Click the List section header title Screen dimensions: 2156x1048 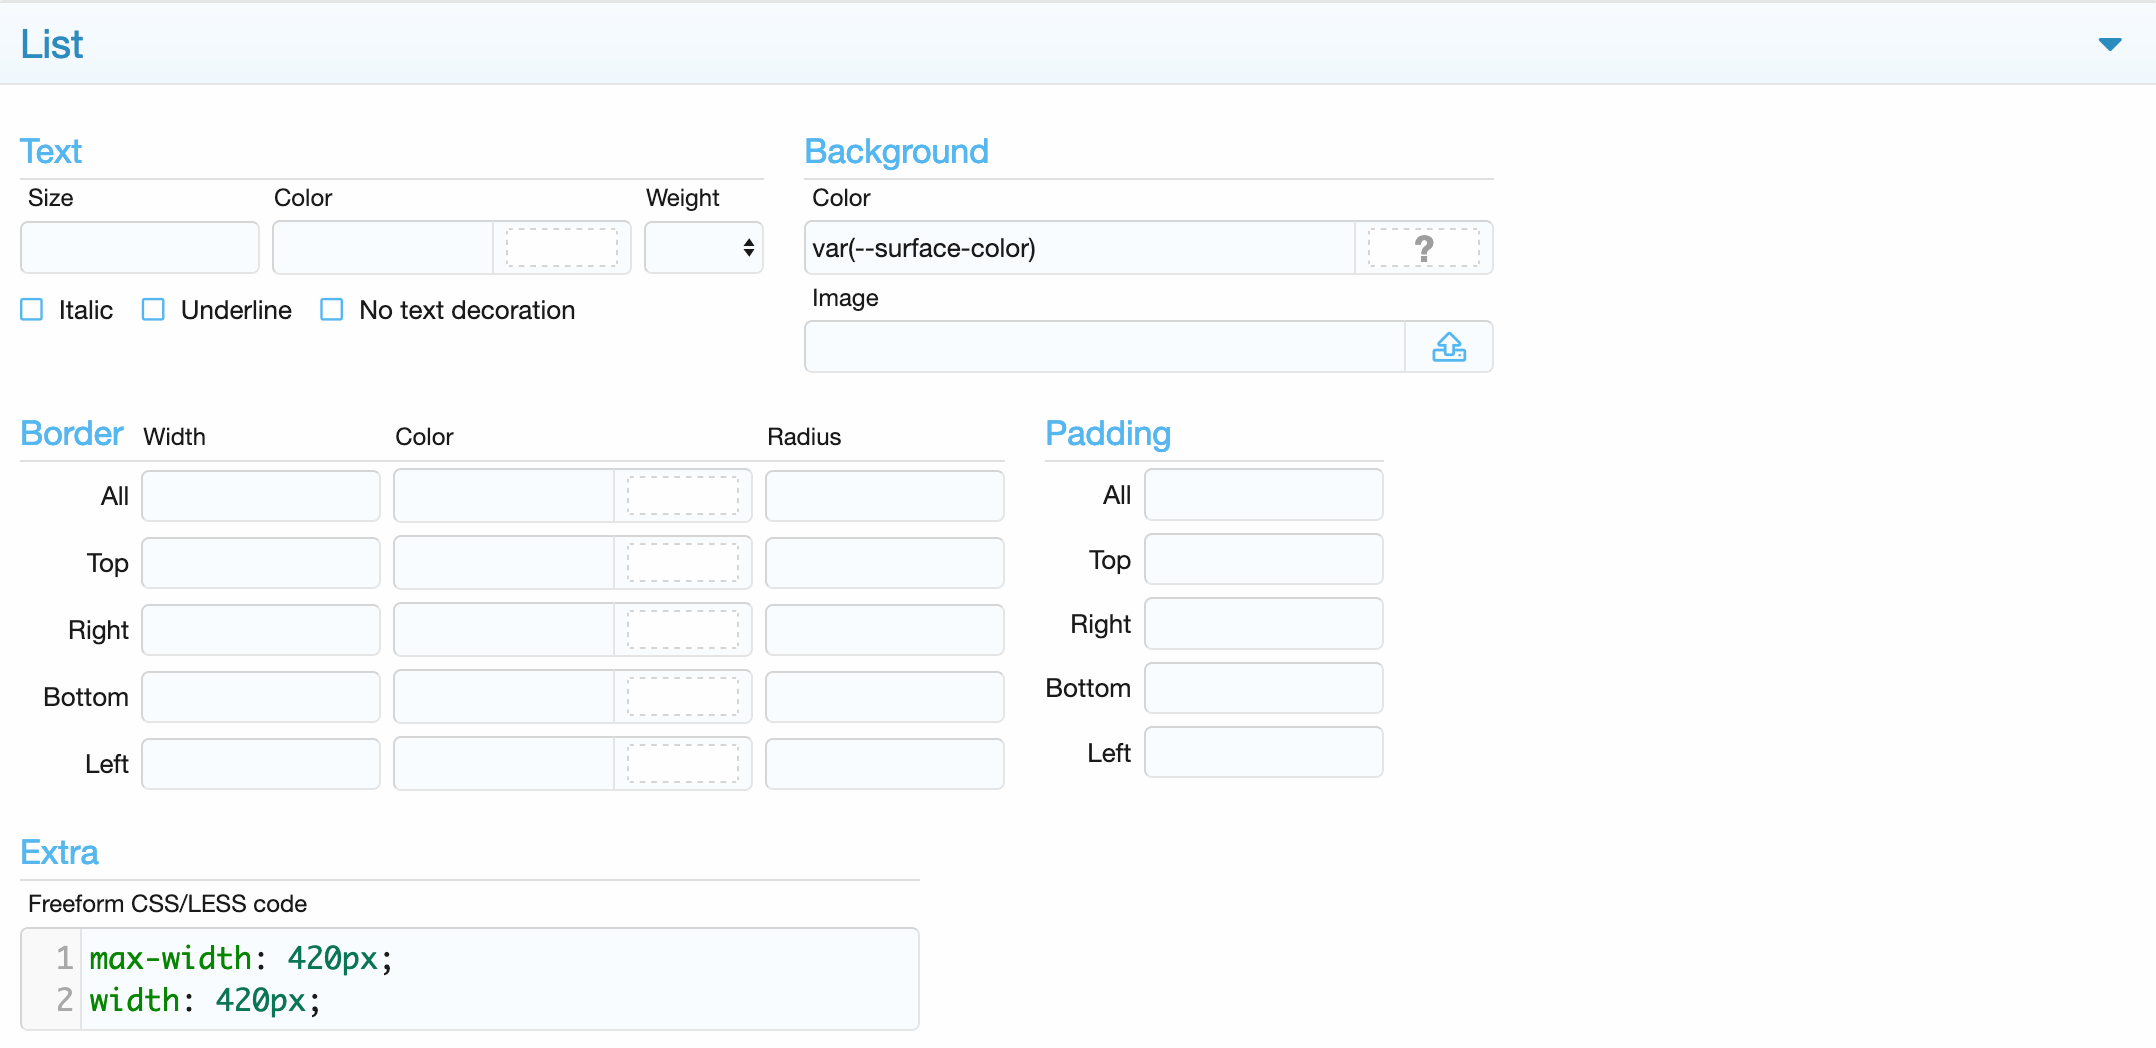52,44
